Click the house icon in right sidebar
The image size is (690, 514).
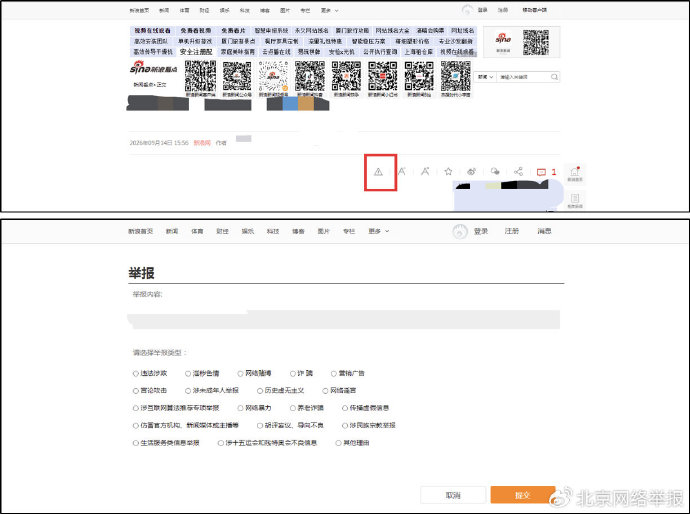tap(575, 173)
